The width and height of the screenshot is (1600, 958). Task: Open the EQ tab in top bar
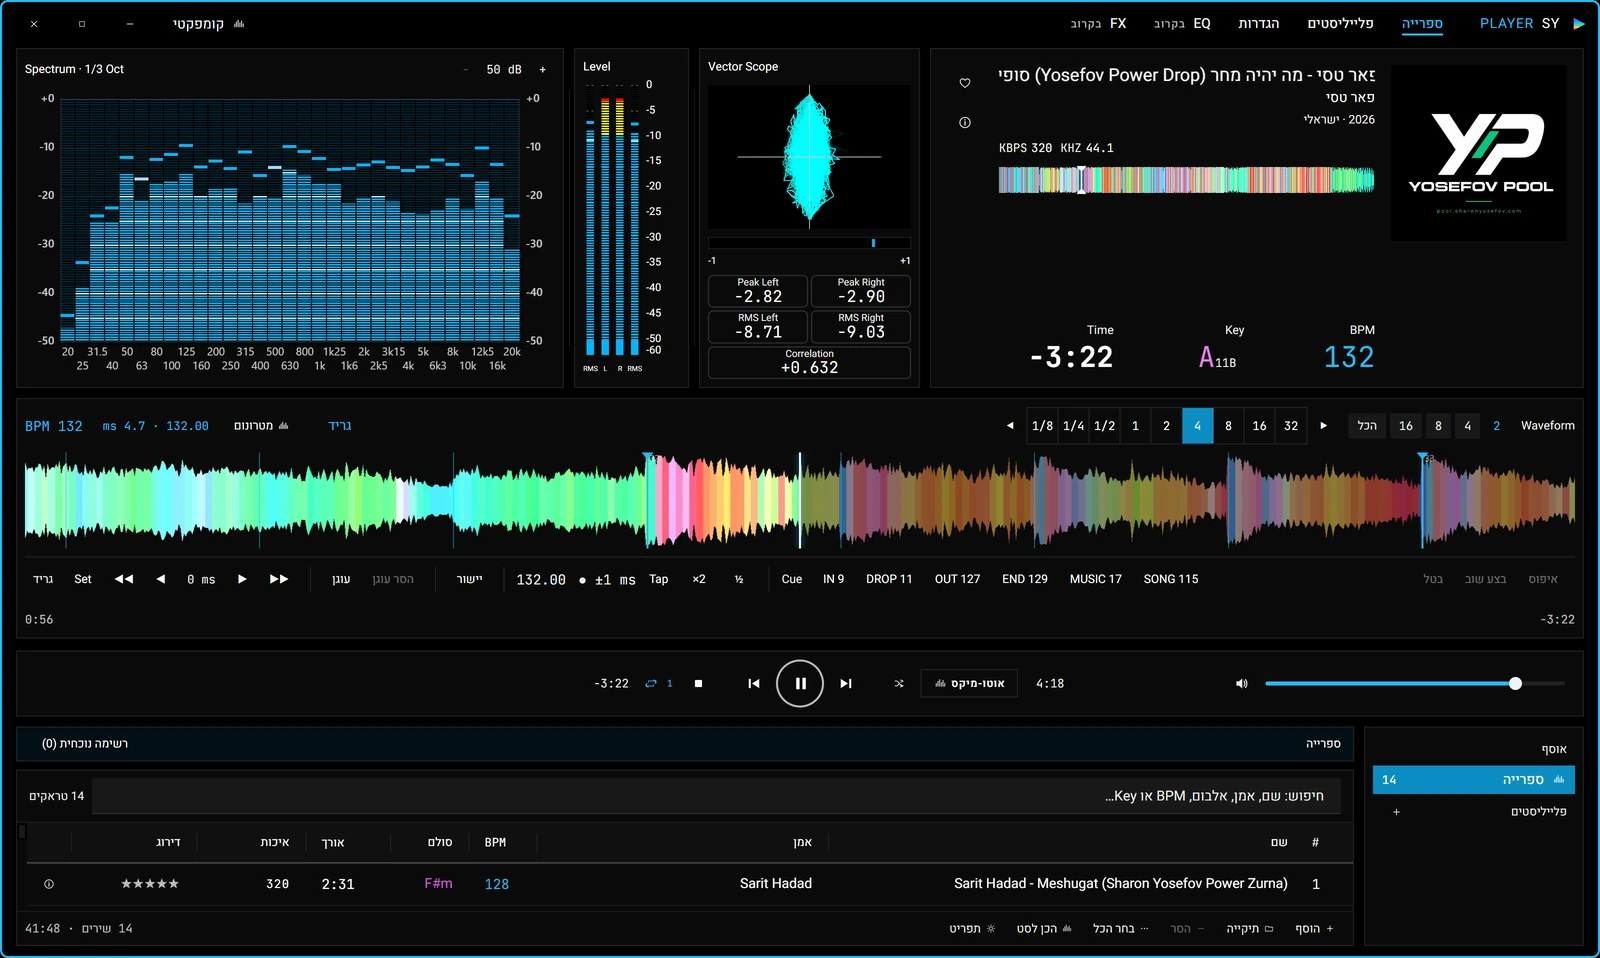coord(1182,24)
